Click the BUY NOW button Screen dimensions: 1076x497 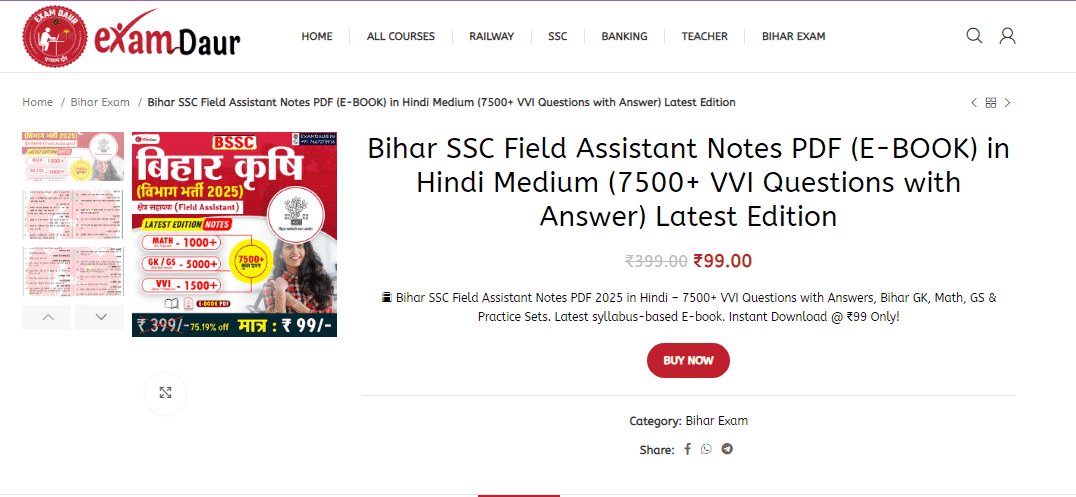688,360
